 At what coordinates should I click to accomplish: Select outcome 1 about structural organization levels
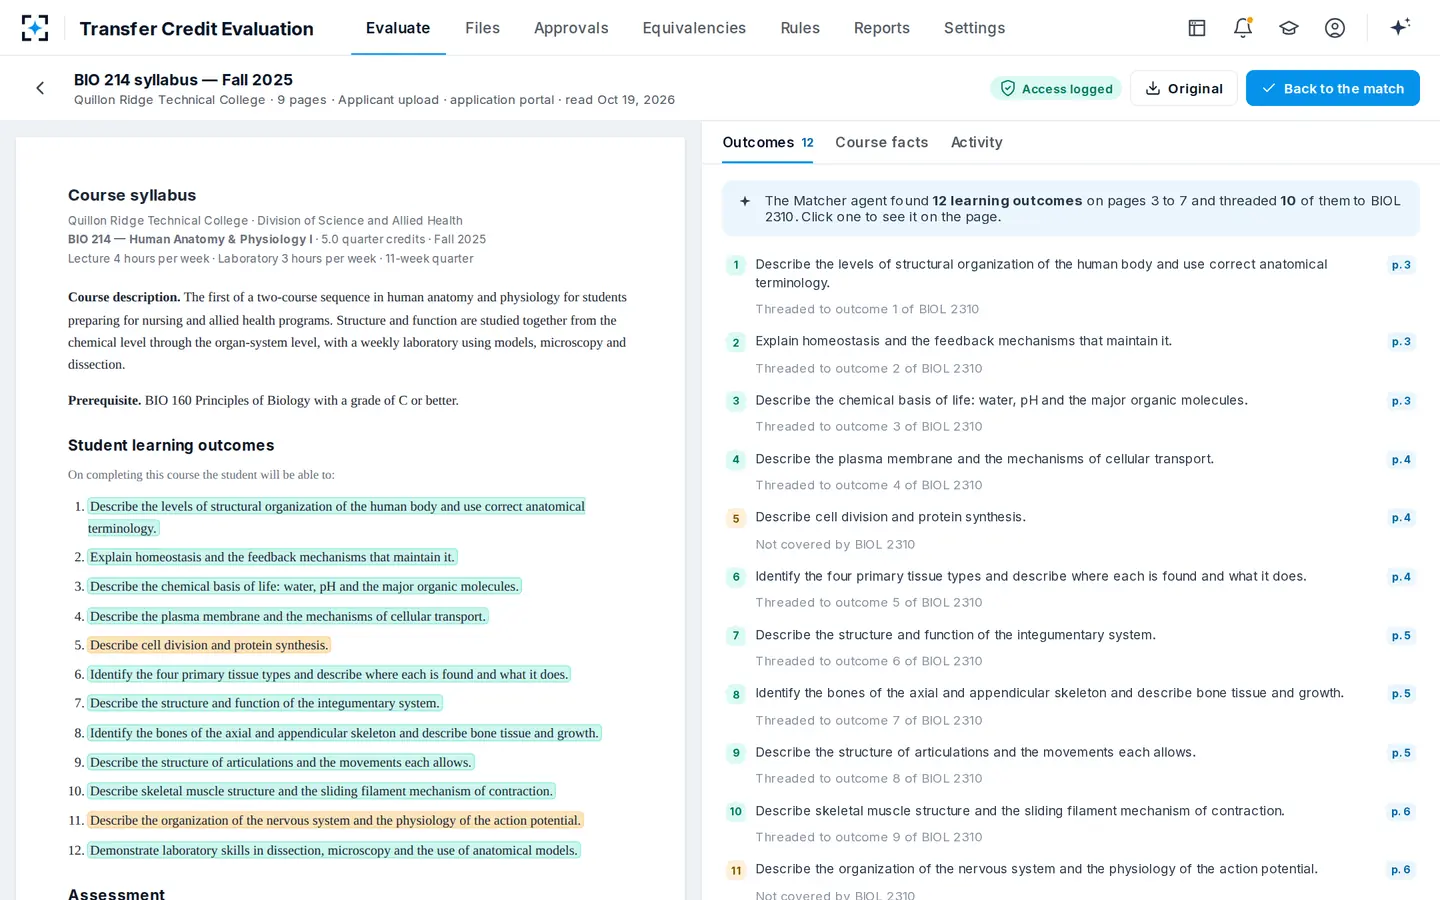pyautogui.click(x=1070, y=286)
